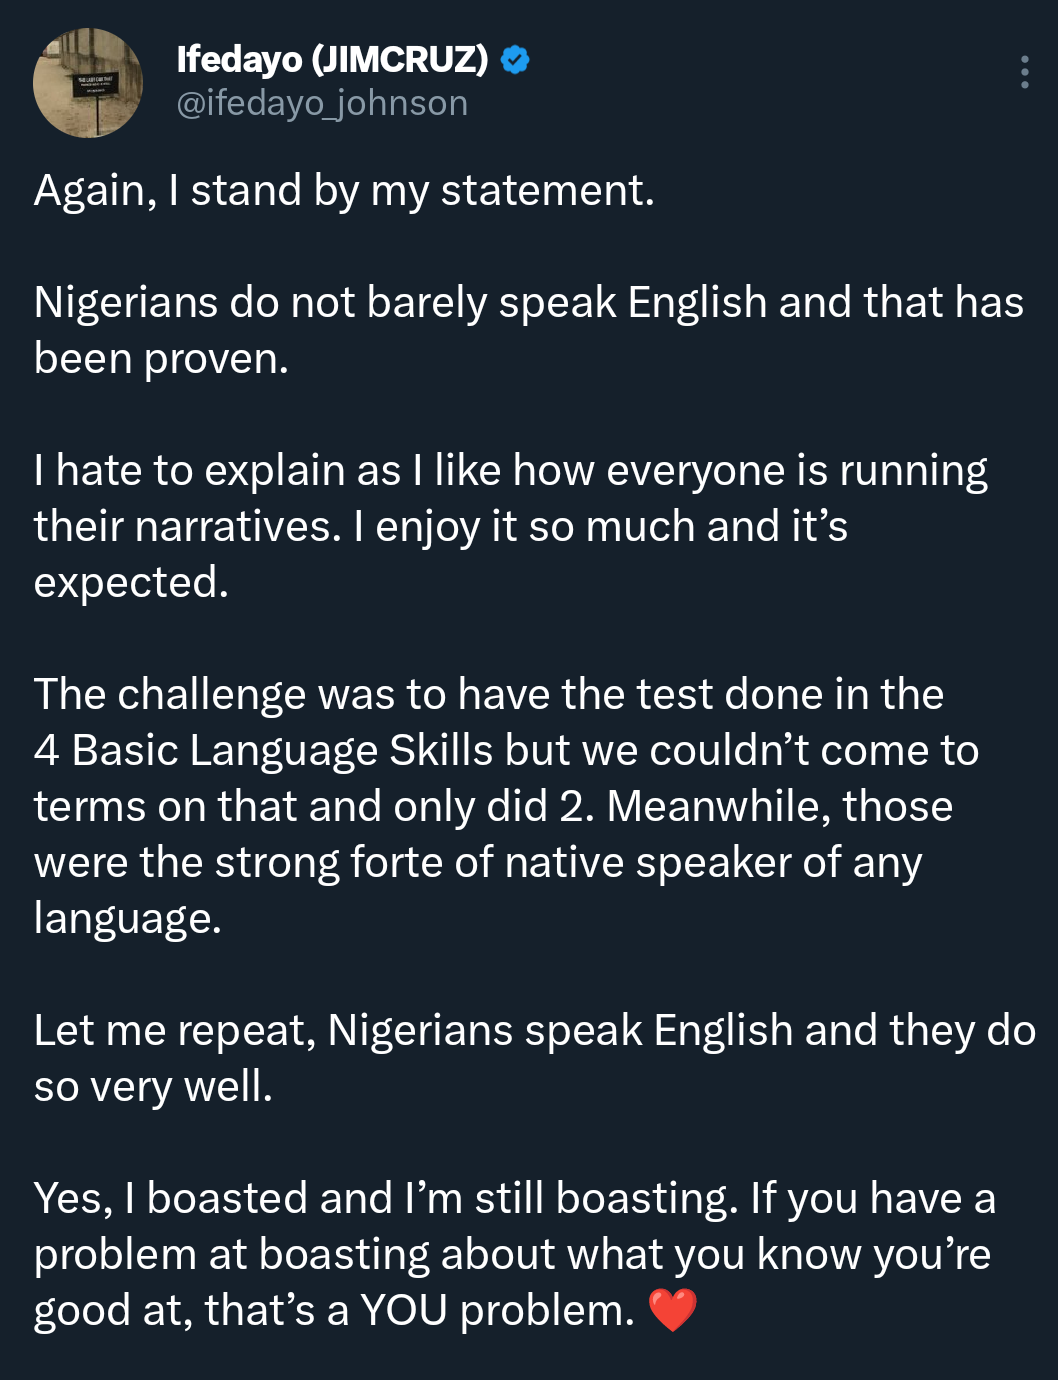Open the @ifedayo_johnson handle link
Image resolution: width=1058 pixels, height=1380 pixels.
(x=322, y=103)
